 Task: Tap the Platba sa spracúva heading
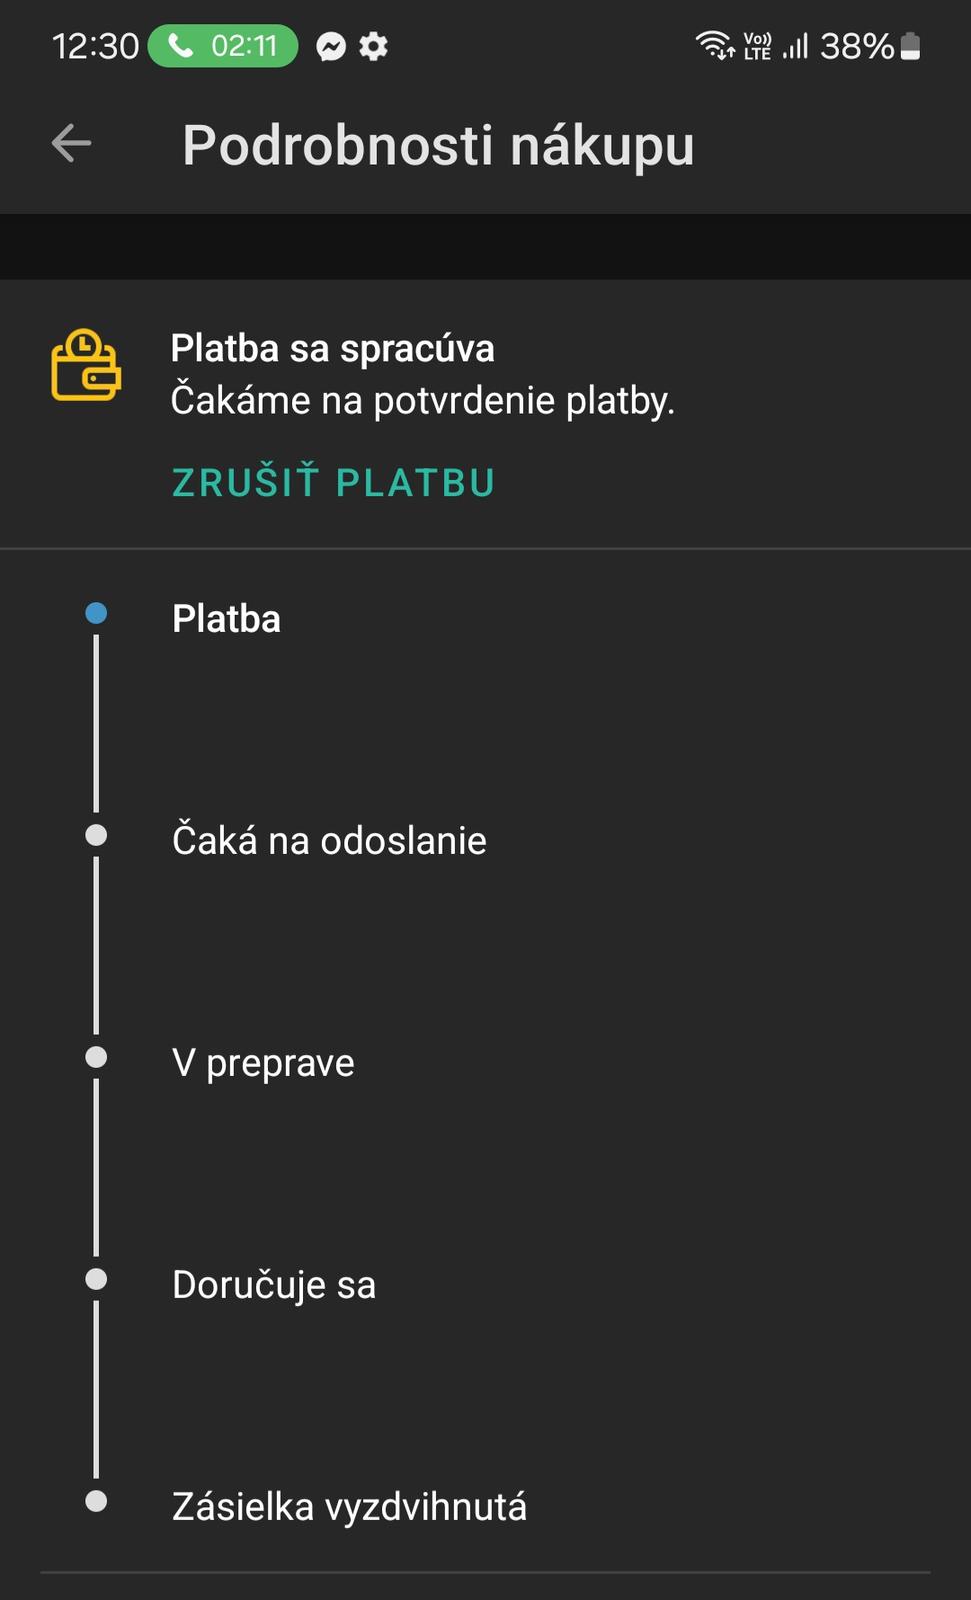[332, 349]
